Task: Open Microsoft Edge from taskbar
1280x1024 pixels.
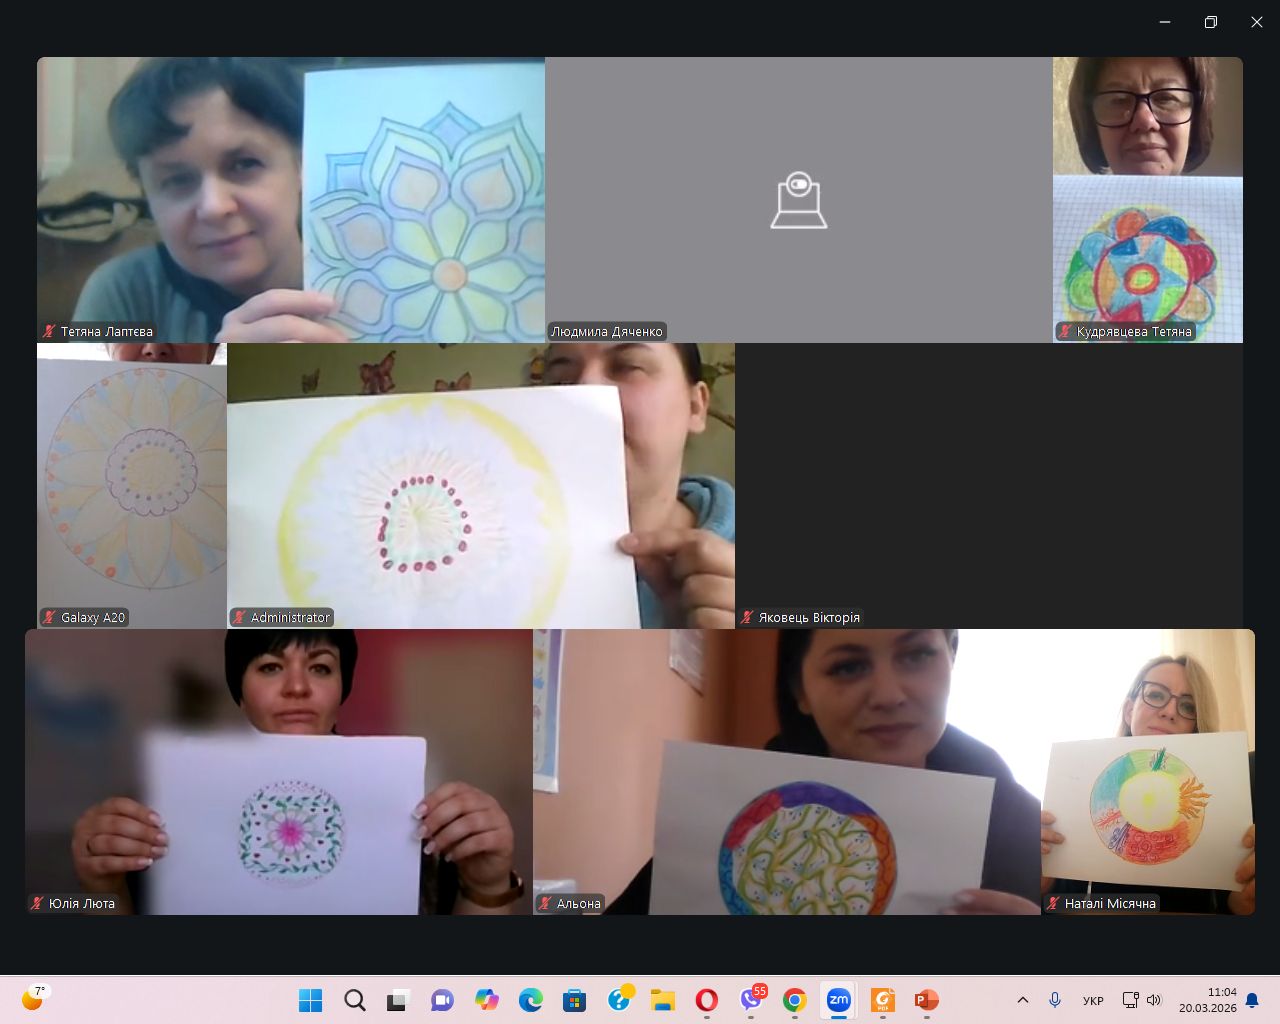Action: pos(530,1000)
